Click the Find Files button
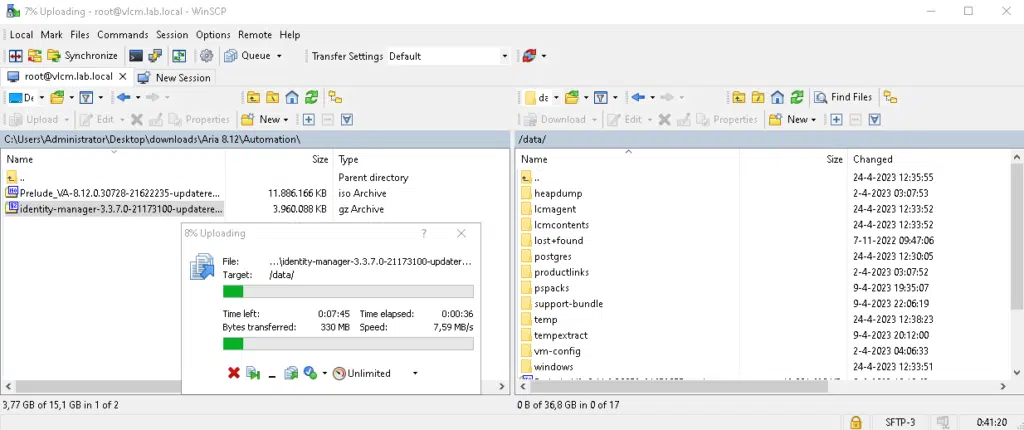This screenshot has height=430, width=1024. (843, 97)
